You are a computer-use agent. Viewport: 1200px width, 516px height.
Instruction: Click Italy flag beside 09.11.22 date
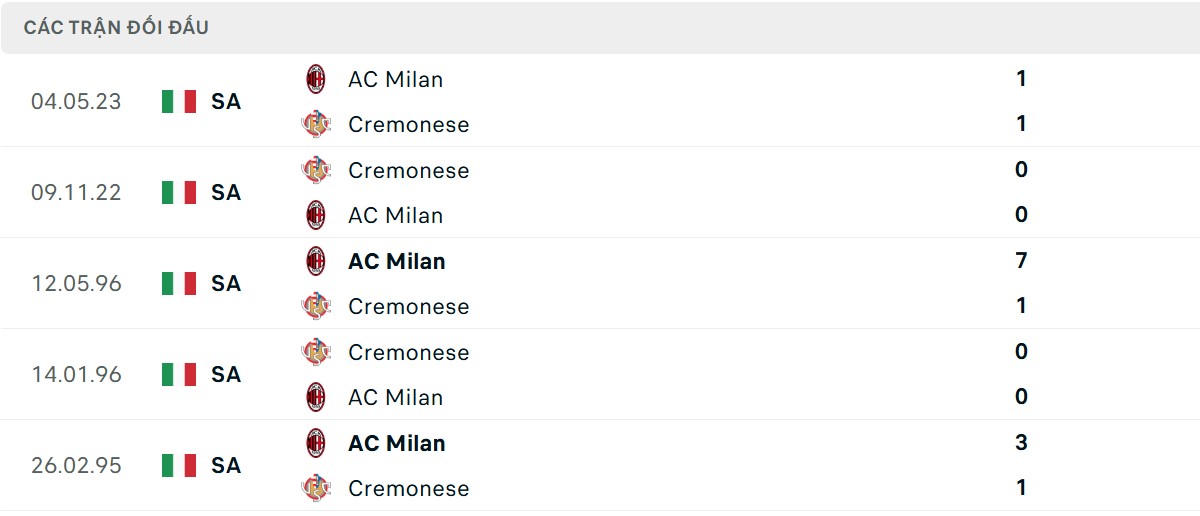(x=179, y=192)
